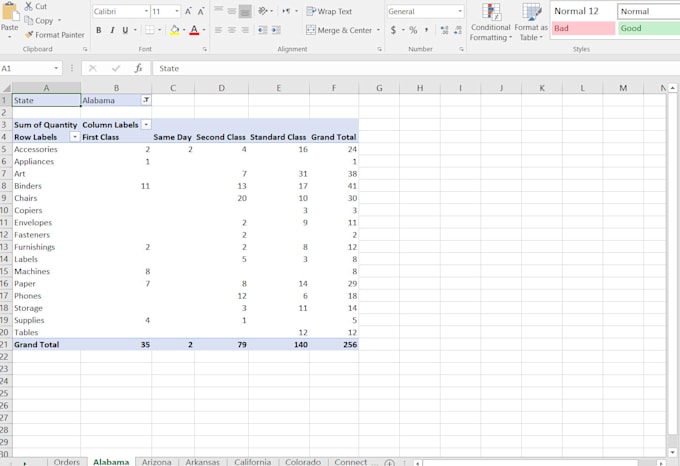This screenshot has width=680, height=466.
Task: Open the font color dropdown arrow
Action: pos(204,30)
